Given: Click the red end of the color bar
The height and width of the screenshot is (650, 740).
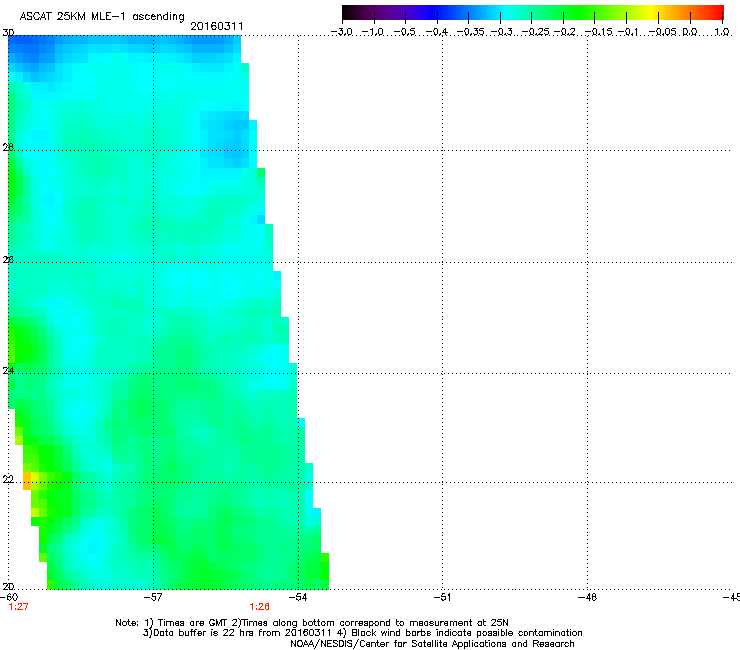Looking at the screenshot, I should (716, 13).
